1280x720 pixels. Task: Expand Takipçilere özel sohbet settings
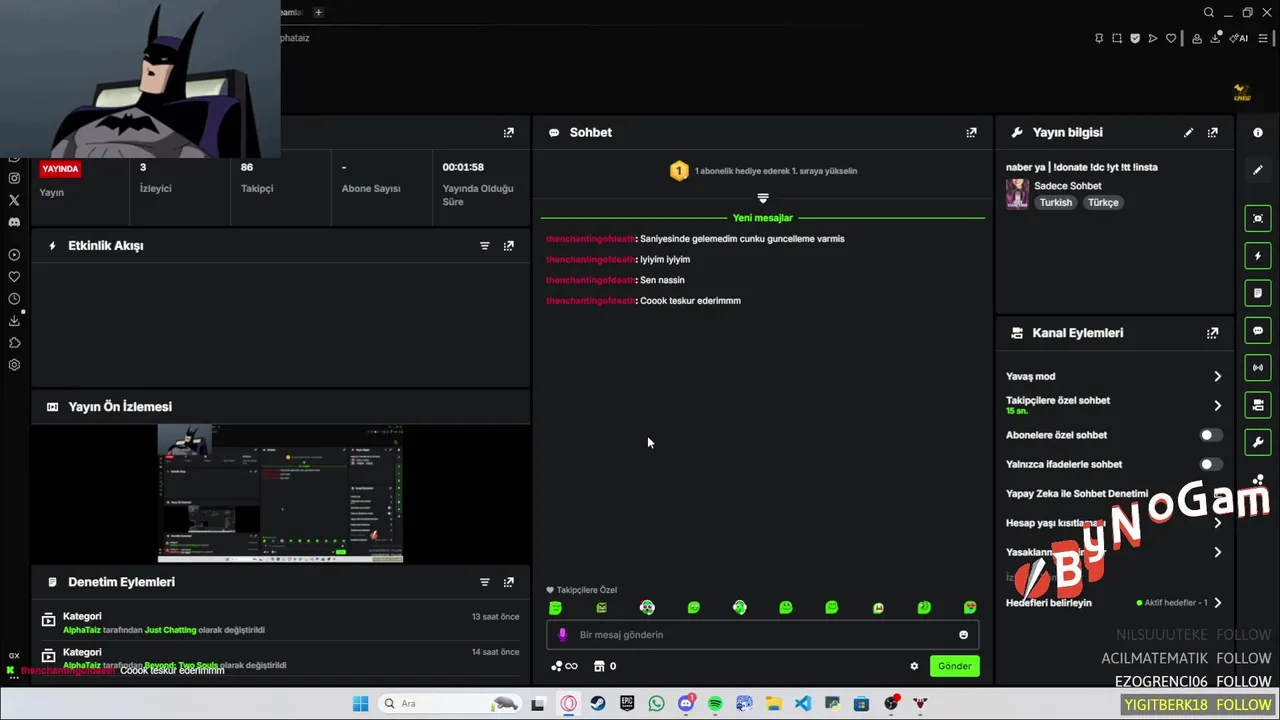pyautogui.click(x=1217, y=406)
